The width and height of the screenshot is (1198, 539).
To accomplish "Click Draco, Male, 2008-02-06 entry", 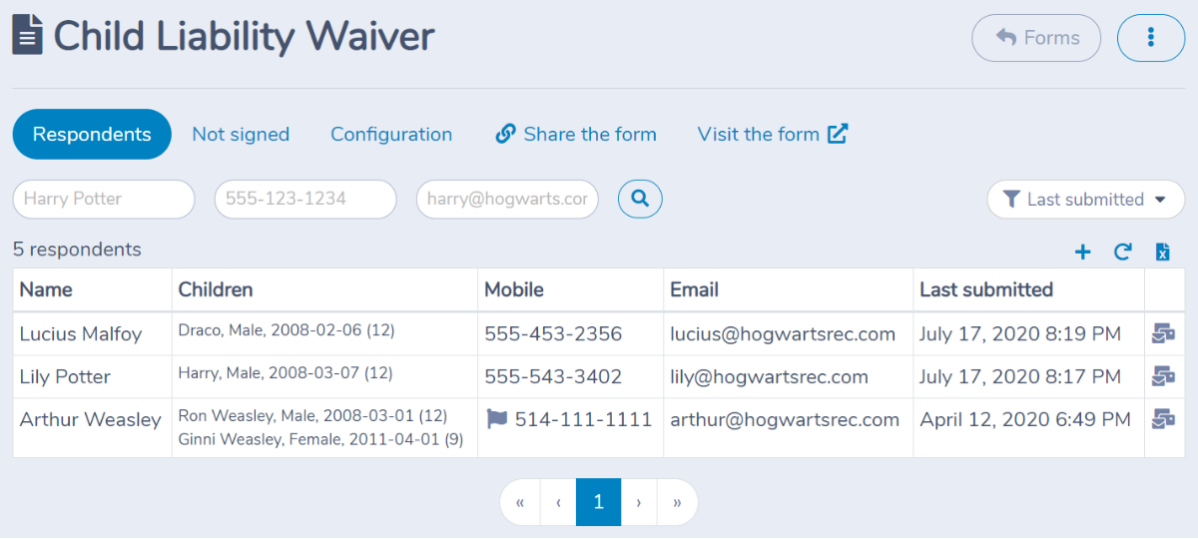I will (x=286, y=330).
